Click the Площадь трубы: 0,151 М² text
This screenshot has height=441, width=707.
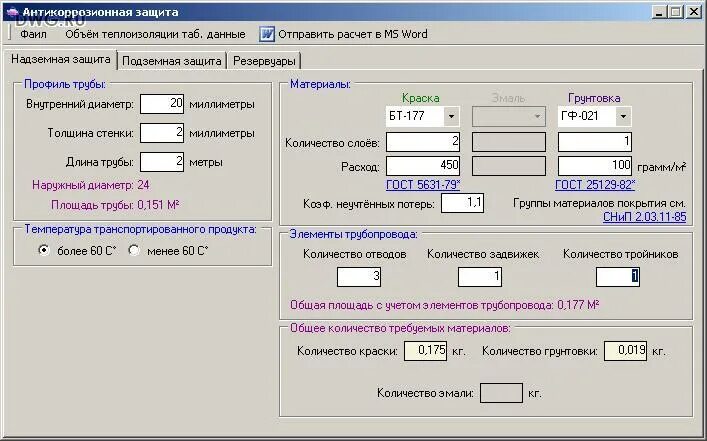point(115,205)
